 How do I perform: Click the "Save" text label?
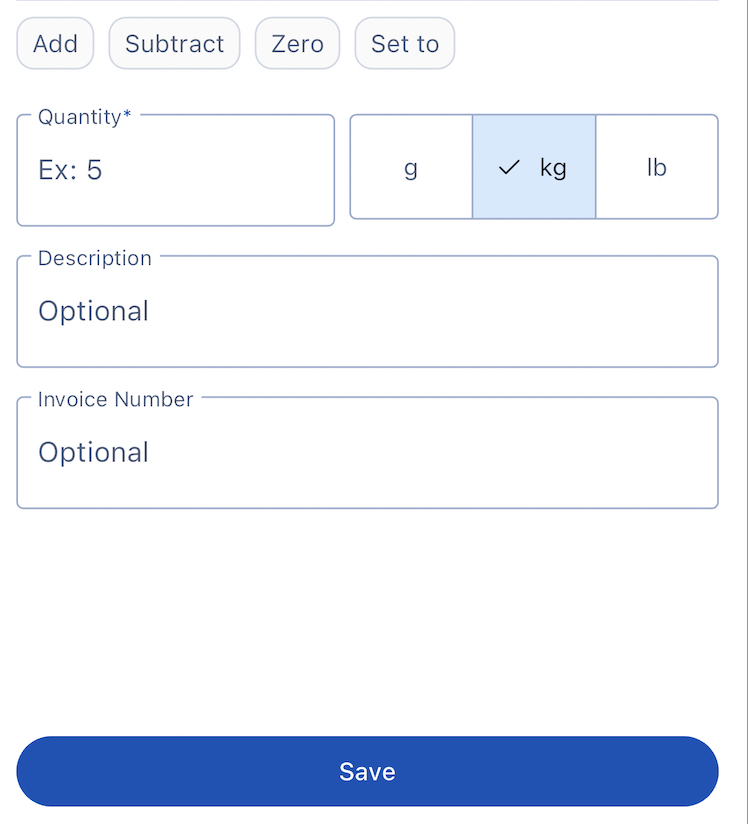pyautogui.click(x=367, y=772)
